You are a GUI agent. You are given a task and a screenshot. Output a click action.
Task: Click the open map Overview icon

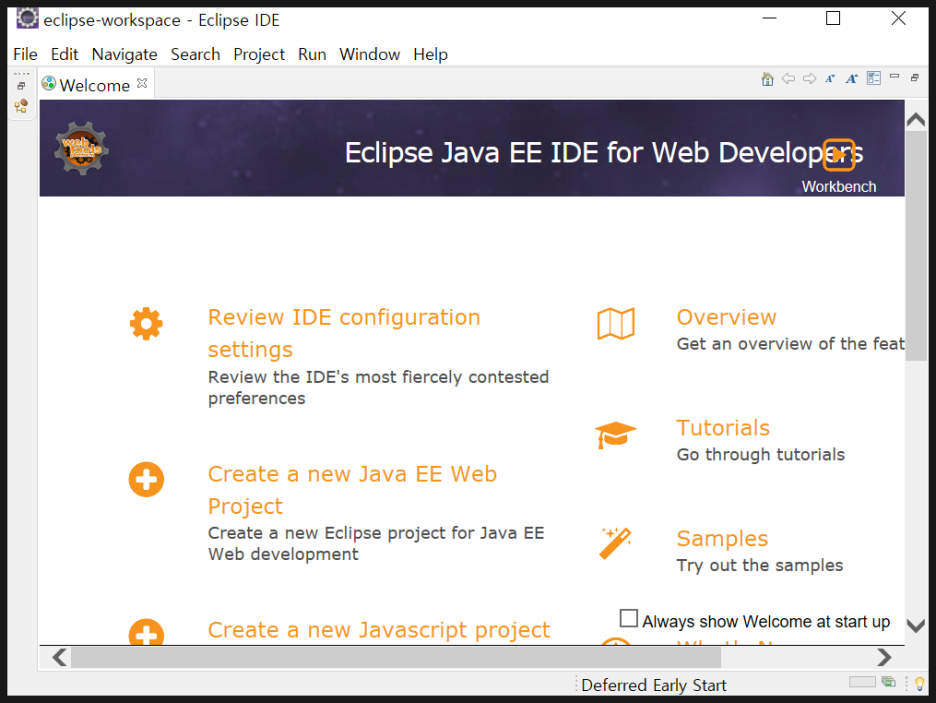(616, 324)
